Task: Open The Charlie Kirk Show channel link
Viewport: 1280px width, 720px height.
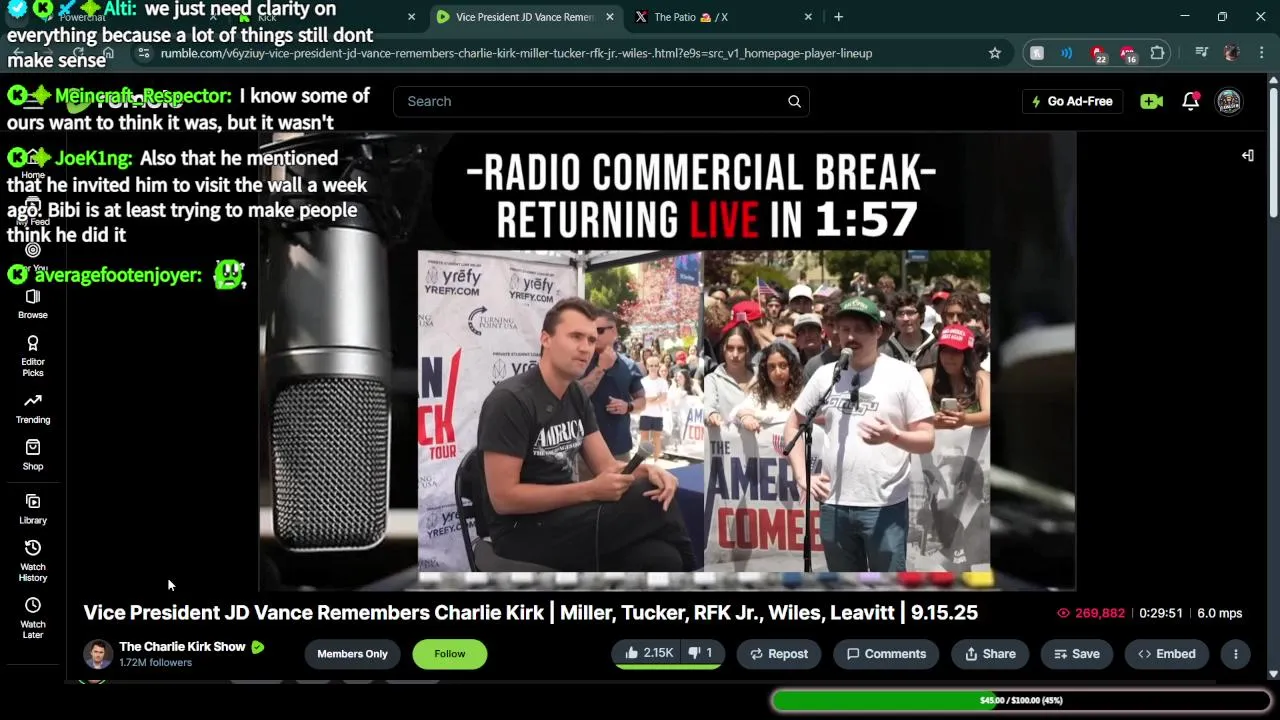Action: click(182, 647)
